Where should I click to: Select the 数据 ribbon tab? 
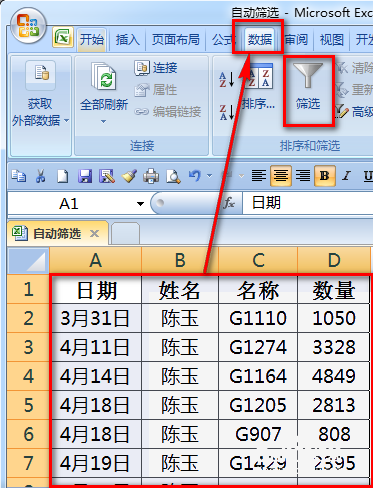point(259,40)
